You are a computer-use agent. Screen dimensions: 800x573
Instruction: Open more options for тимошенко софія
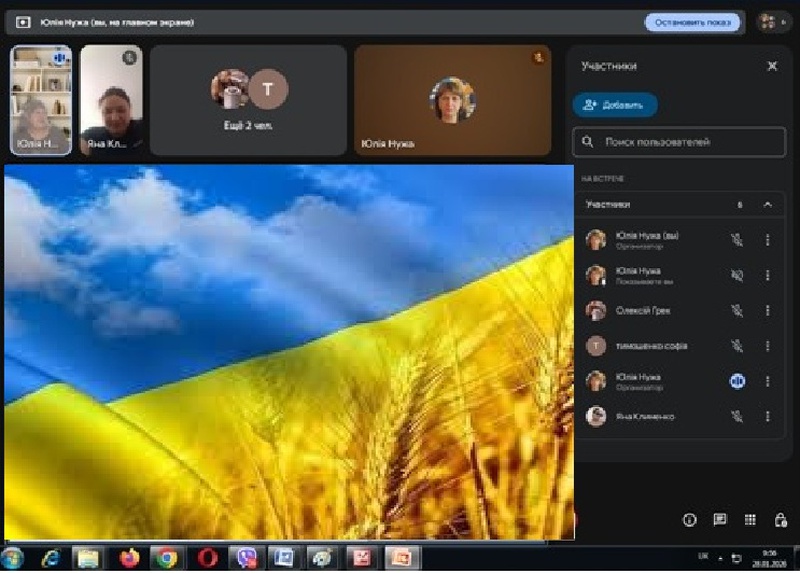768,346
